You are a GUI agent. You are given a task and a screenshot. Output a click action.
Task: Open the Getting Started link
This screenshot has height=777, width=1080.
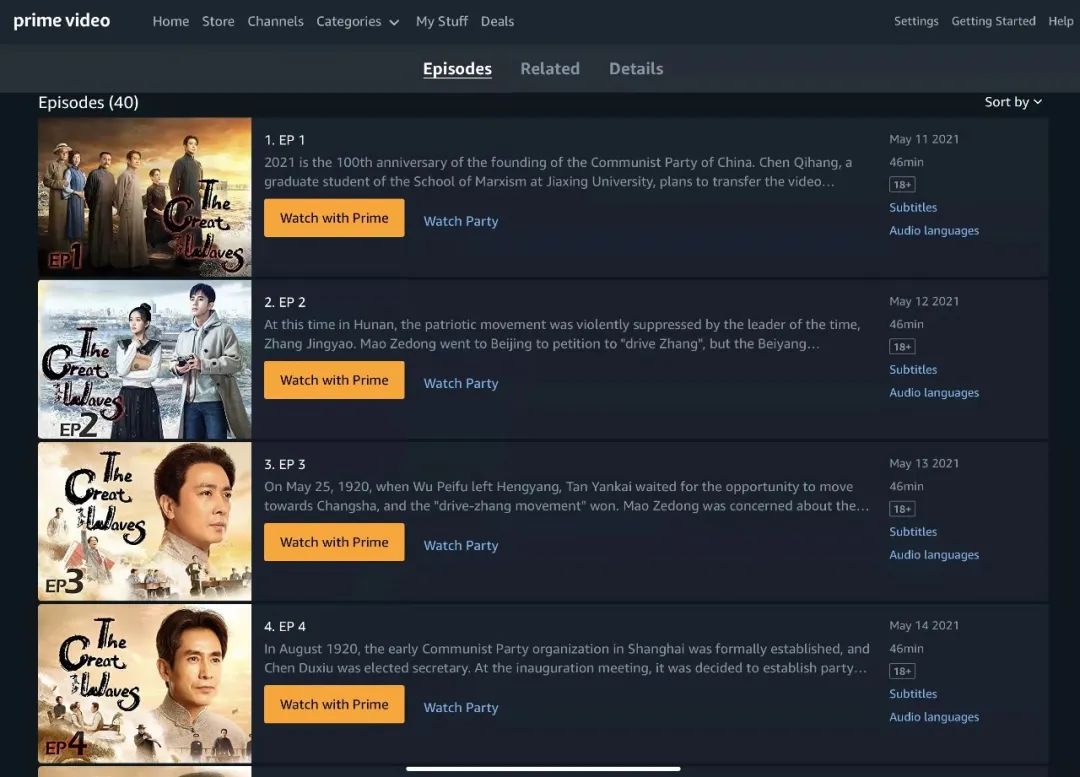point(993,21)
